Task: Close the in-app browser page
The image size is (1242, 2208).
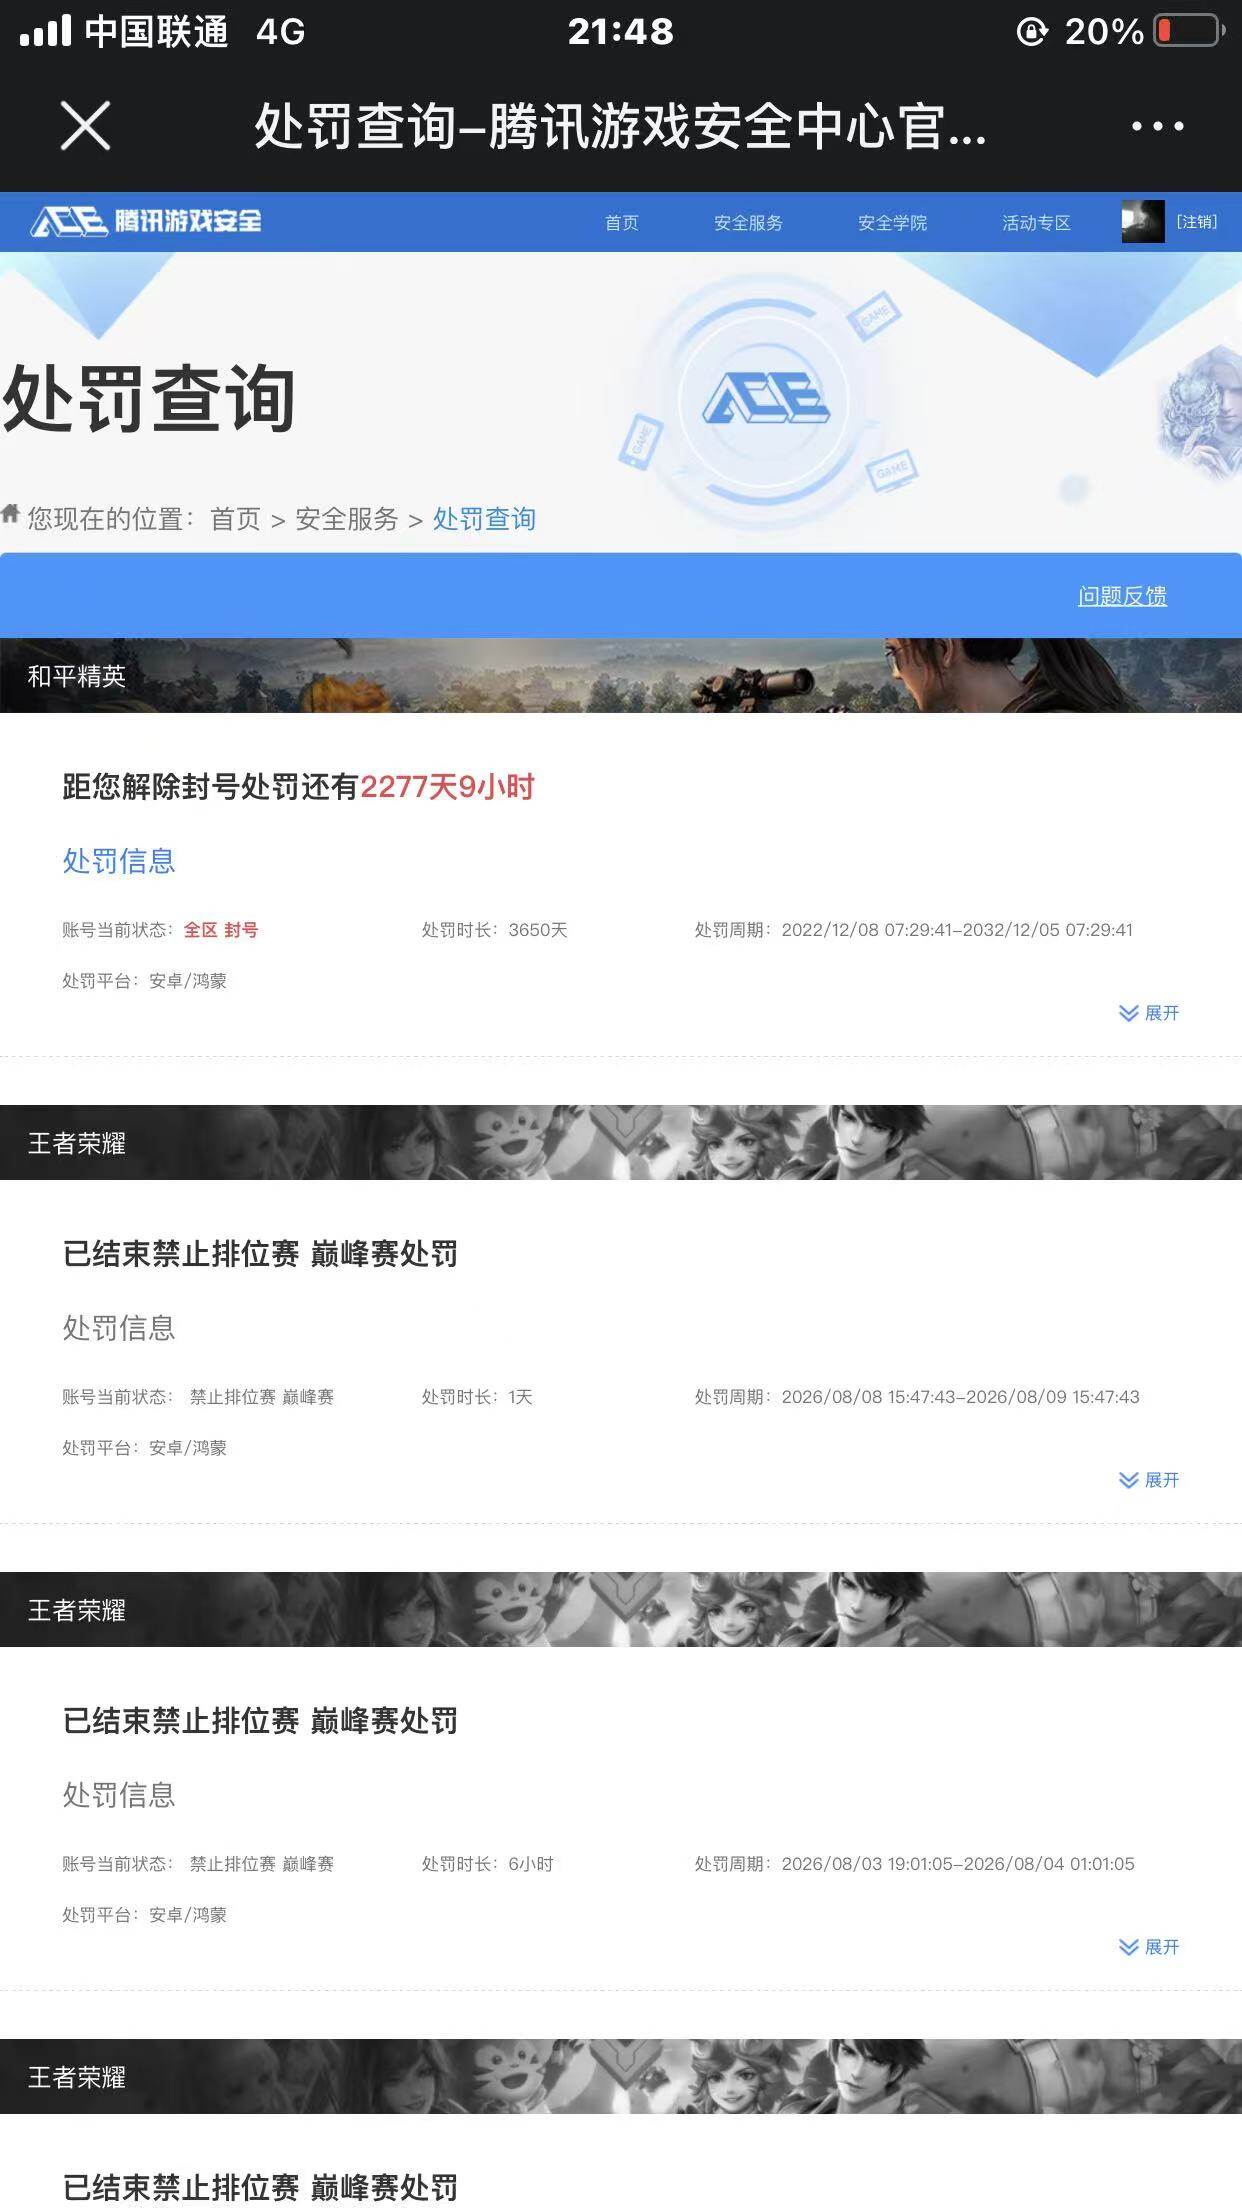Action: coord(85,126)
